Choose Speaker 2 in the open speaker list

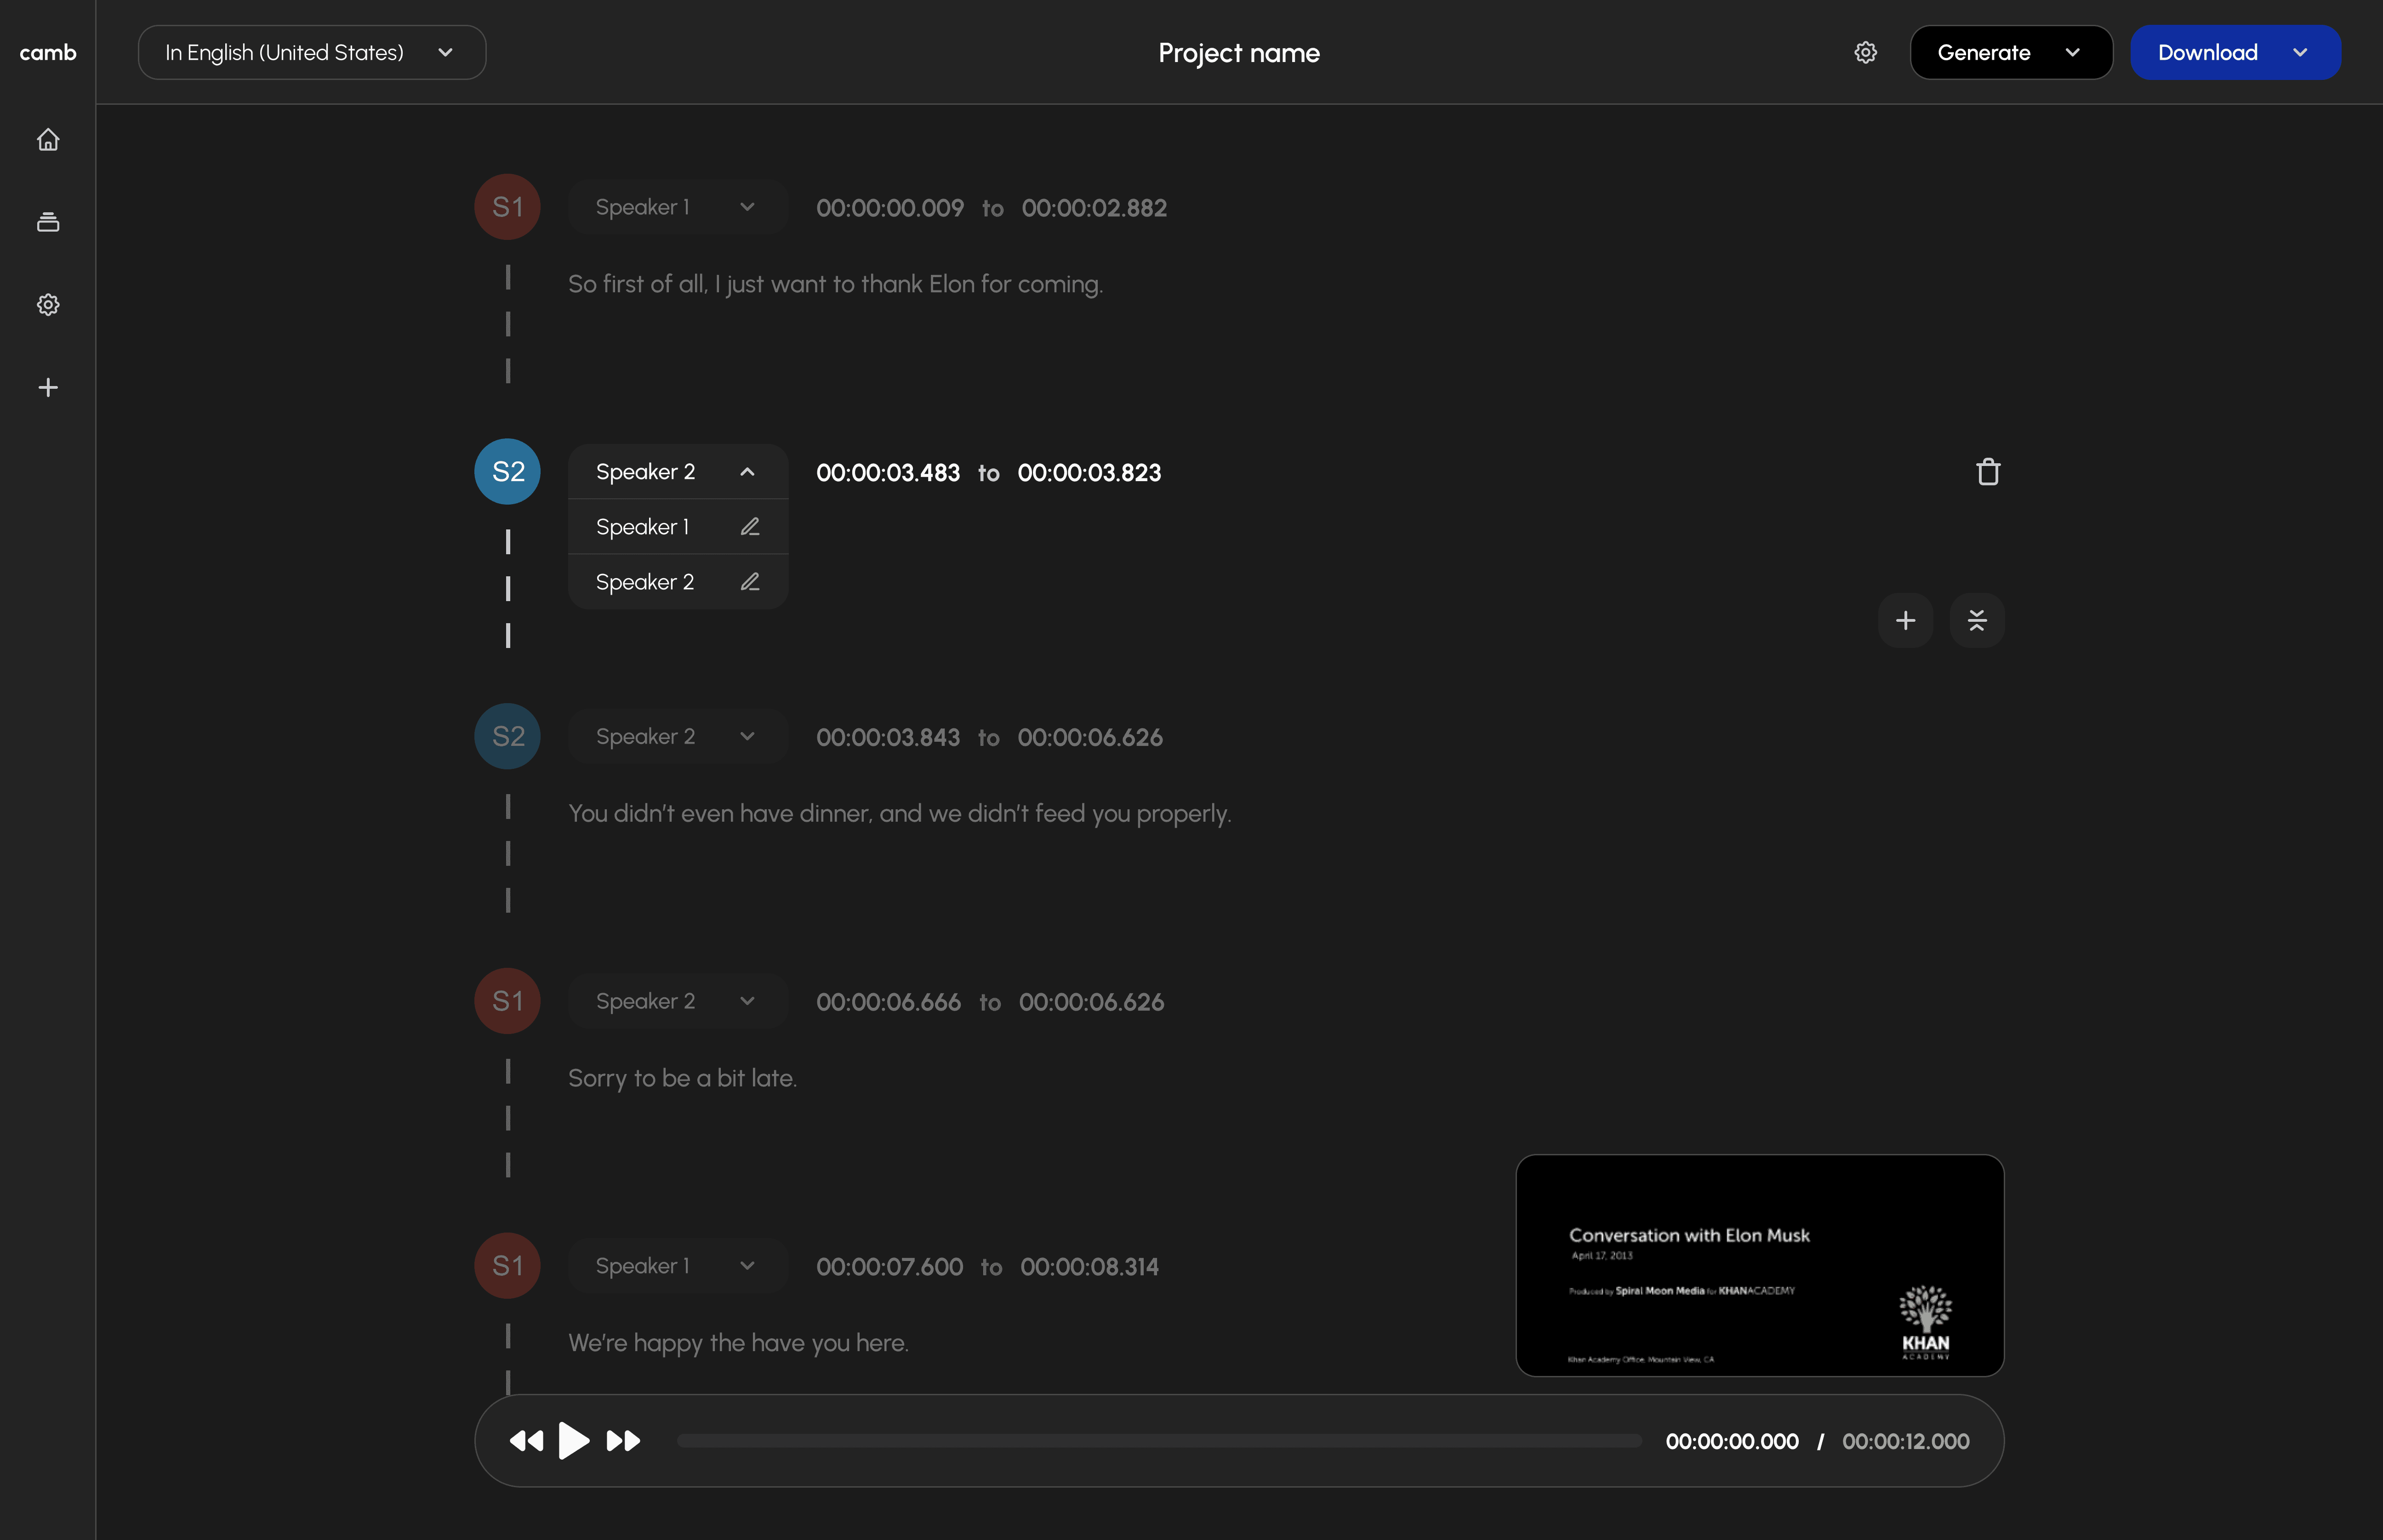(x=644, y=582)
